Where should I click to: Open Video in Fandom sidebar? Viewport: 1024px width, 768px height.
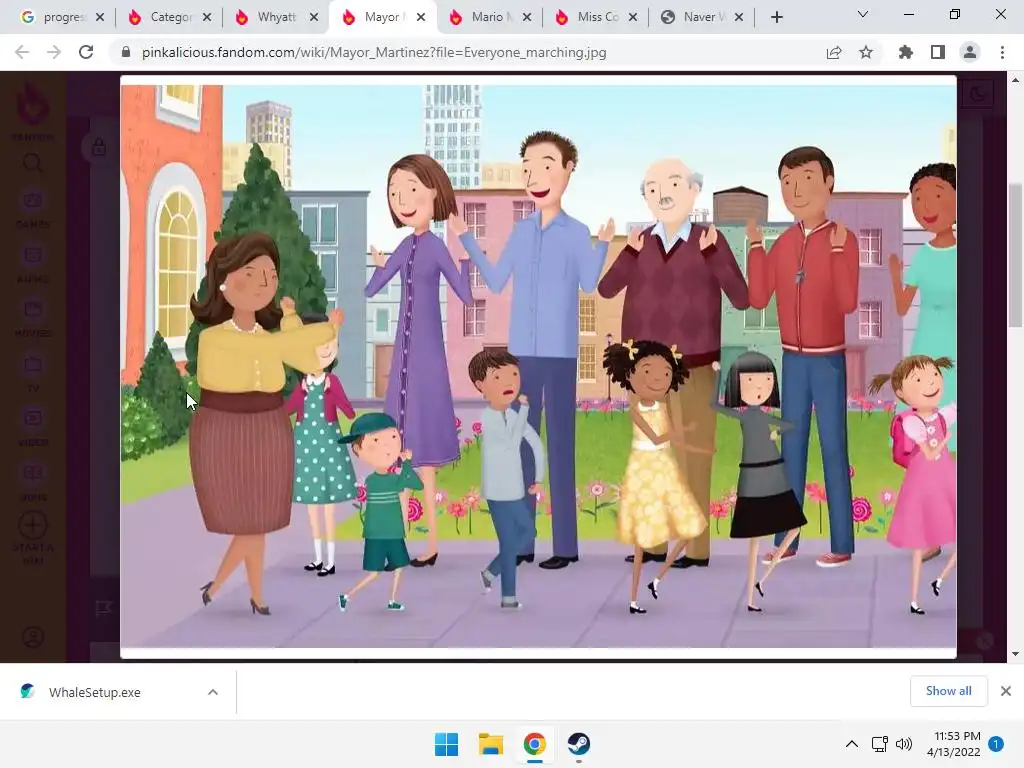point(33,428)
